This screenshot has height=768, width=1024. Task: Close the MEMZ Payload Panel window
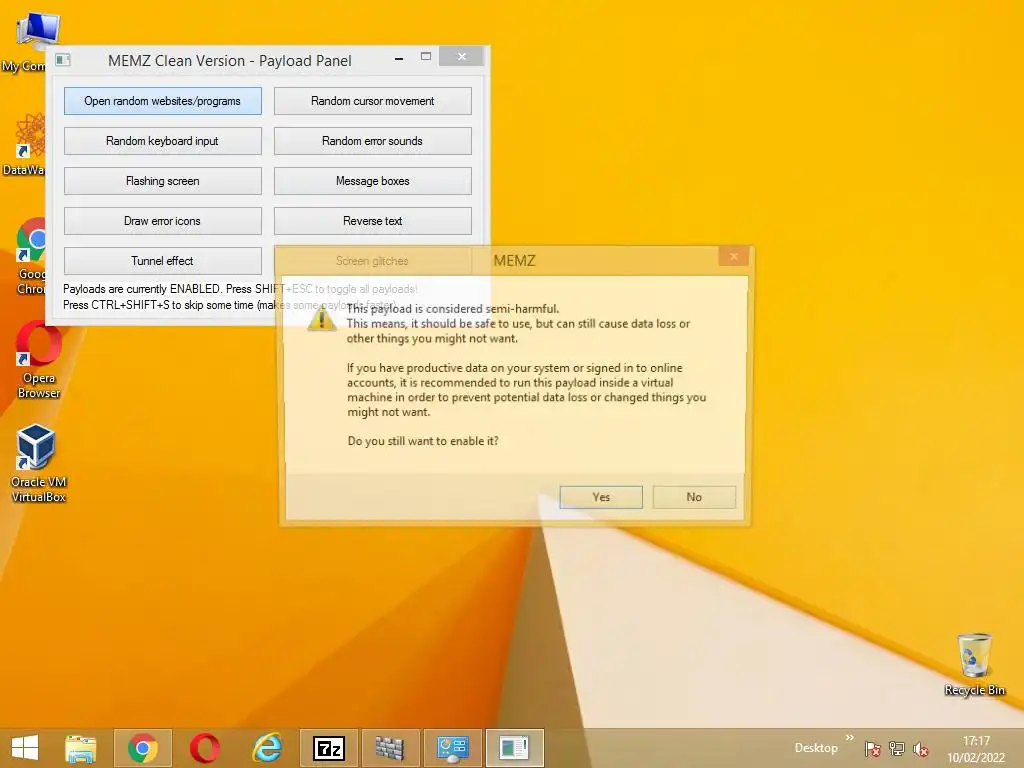[462, 57]
